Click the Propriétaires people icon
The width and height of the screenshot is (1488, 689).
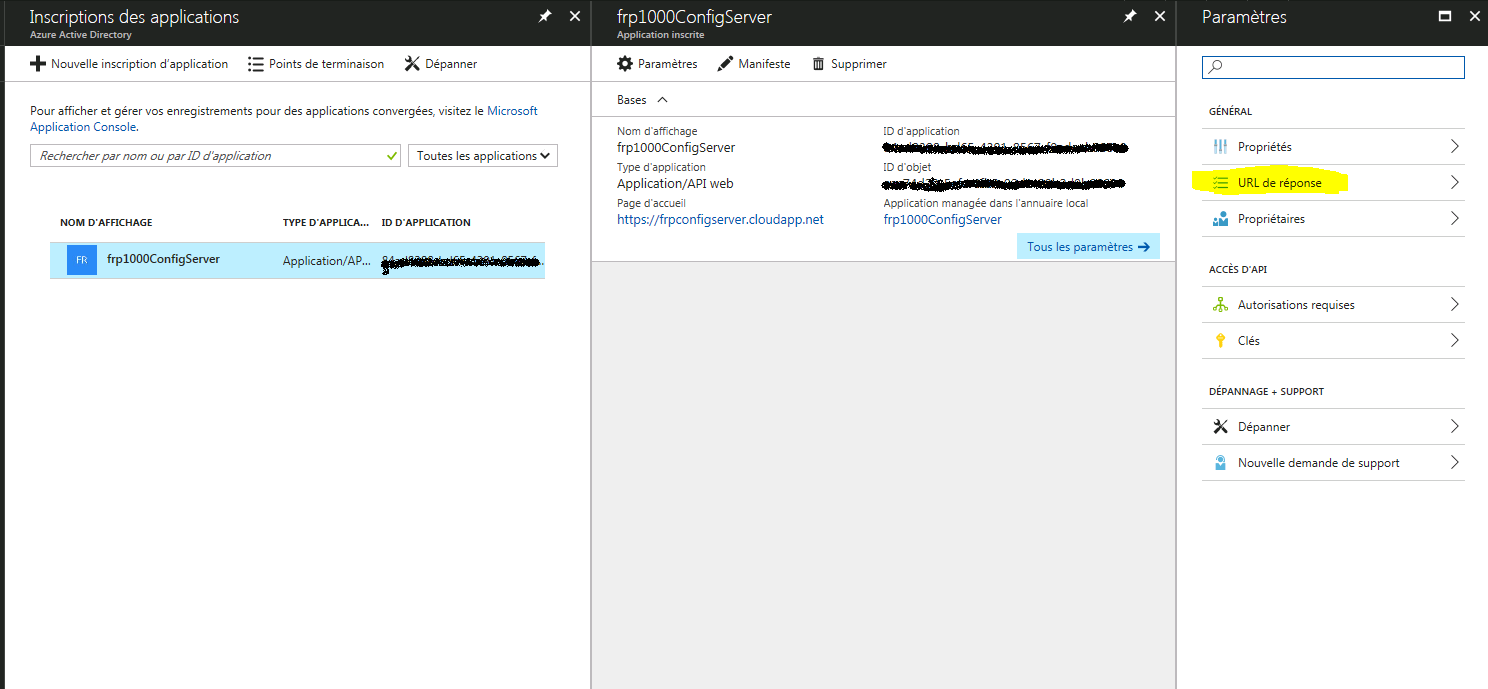(1220, 219)
